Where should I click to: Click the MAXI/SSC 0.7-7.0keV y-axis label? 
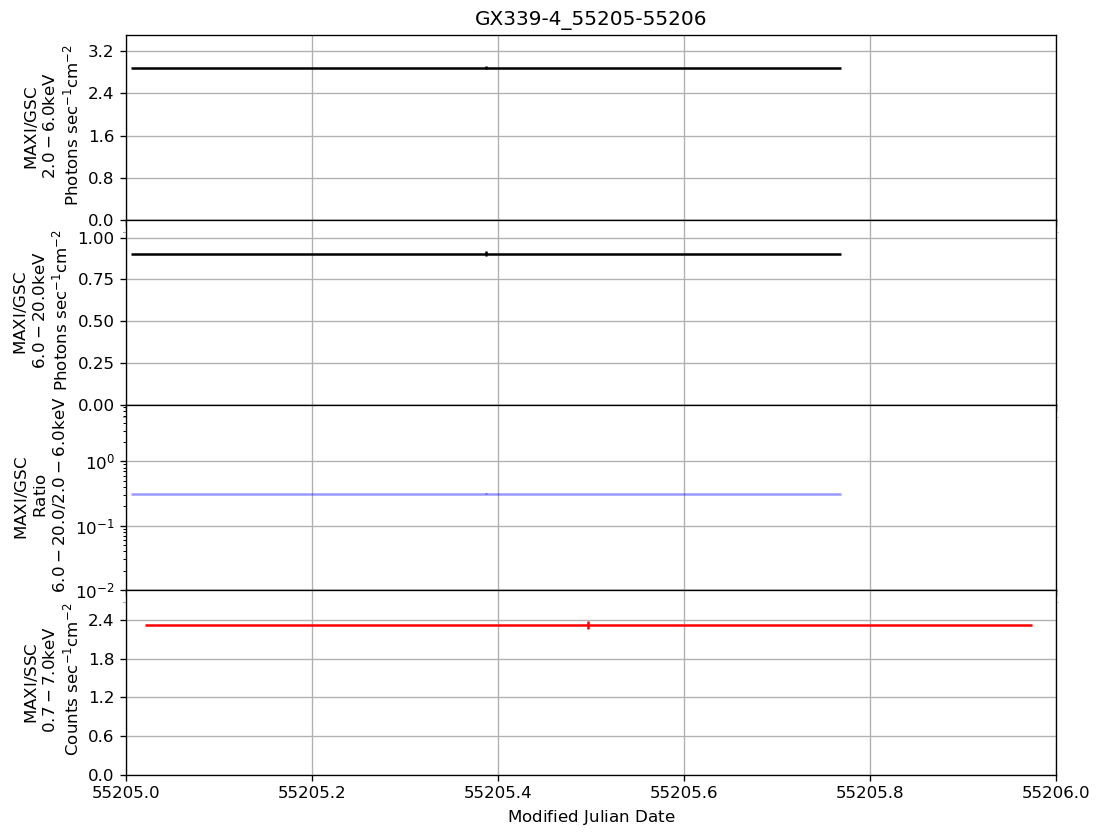tap(50, 680)
